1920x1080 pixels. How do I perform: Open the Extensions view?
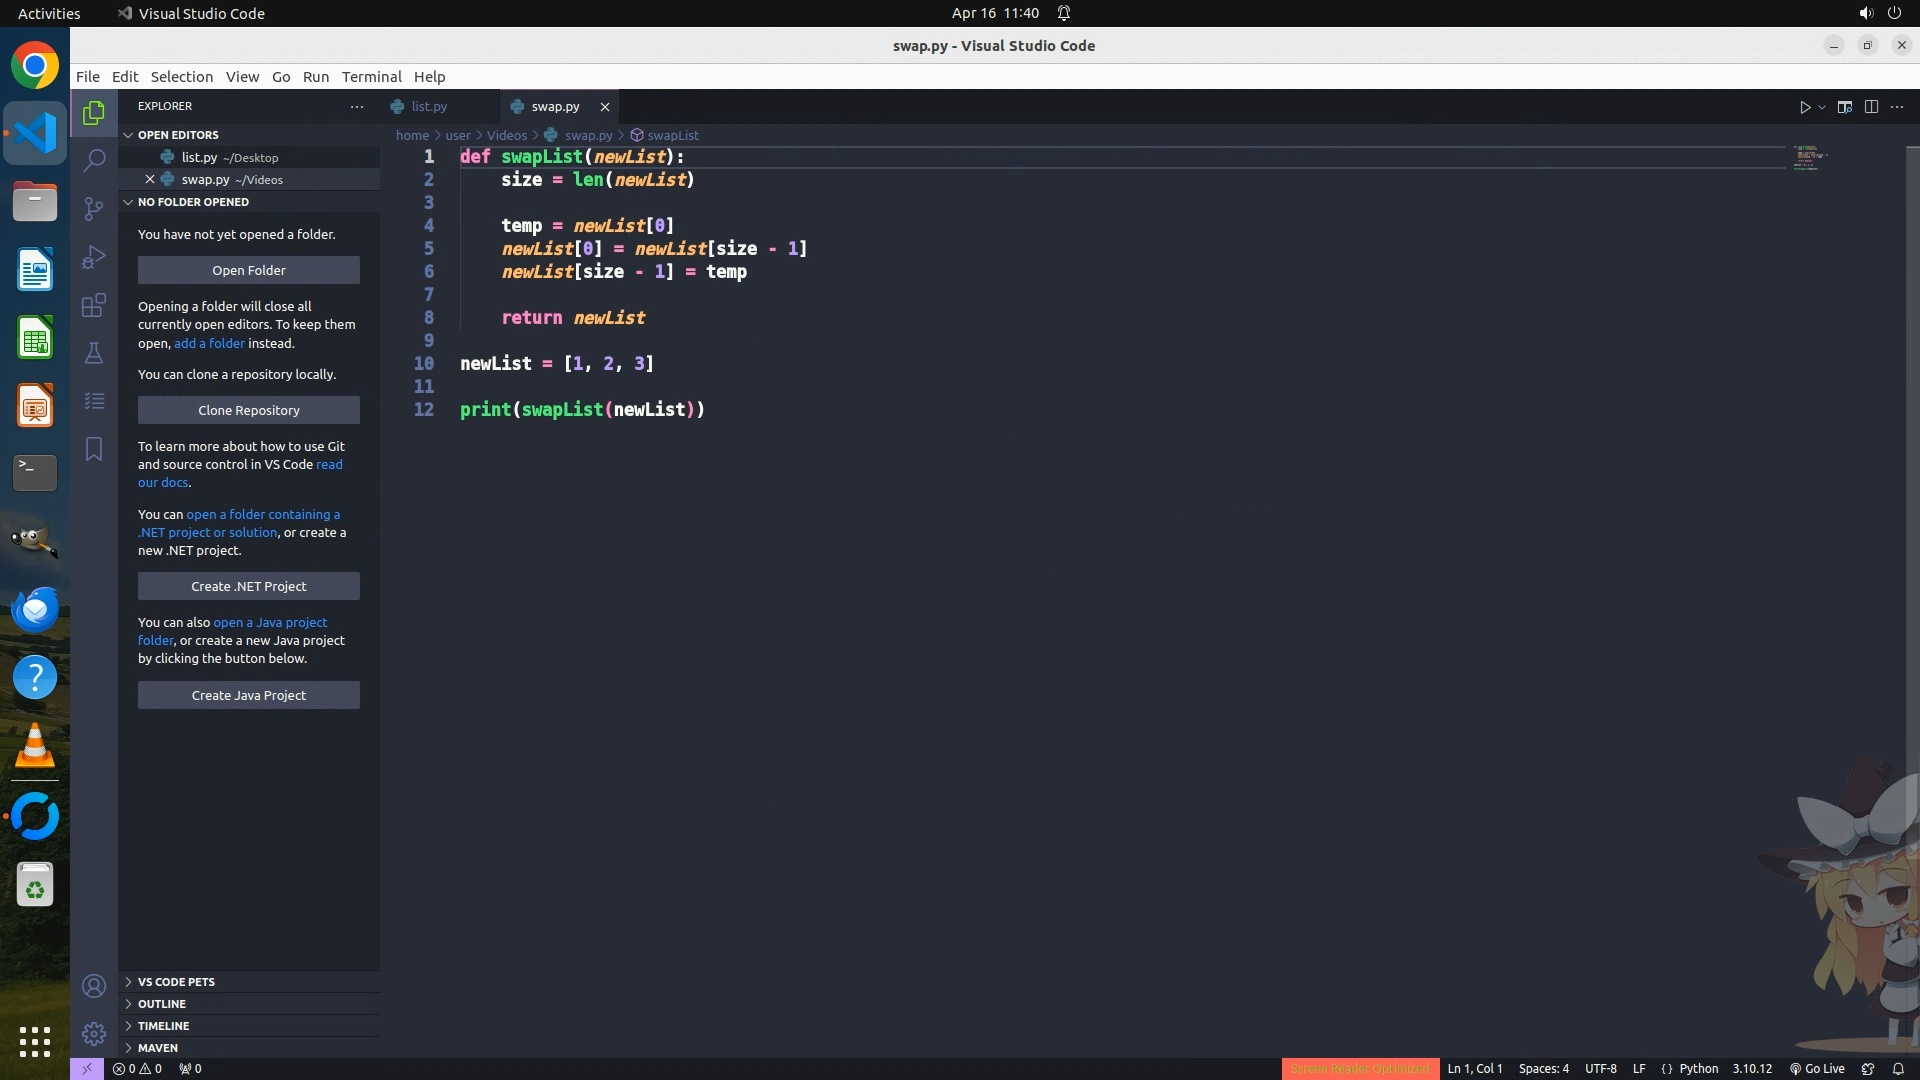coord(94,305)
